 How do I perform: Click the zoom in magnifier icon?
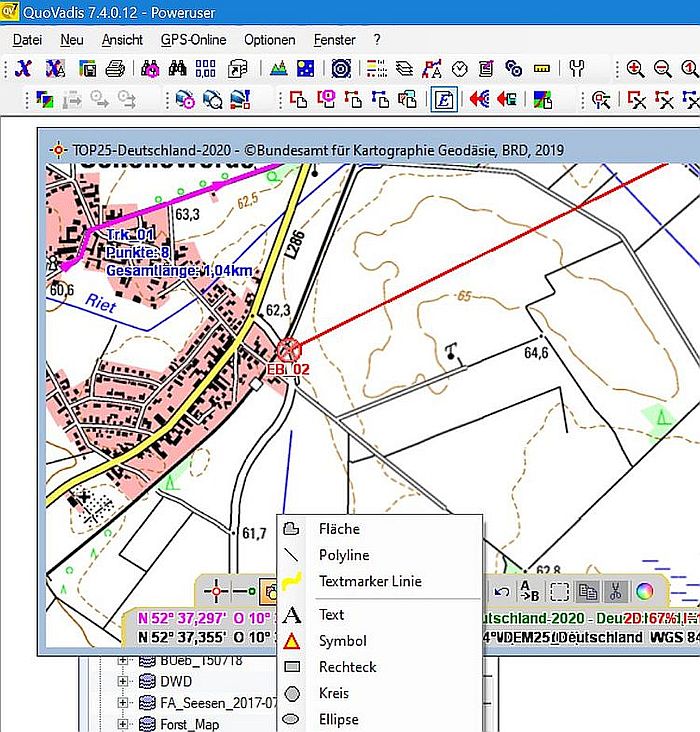point(636,69)
